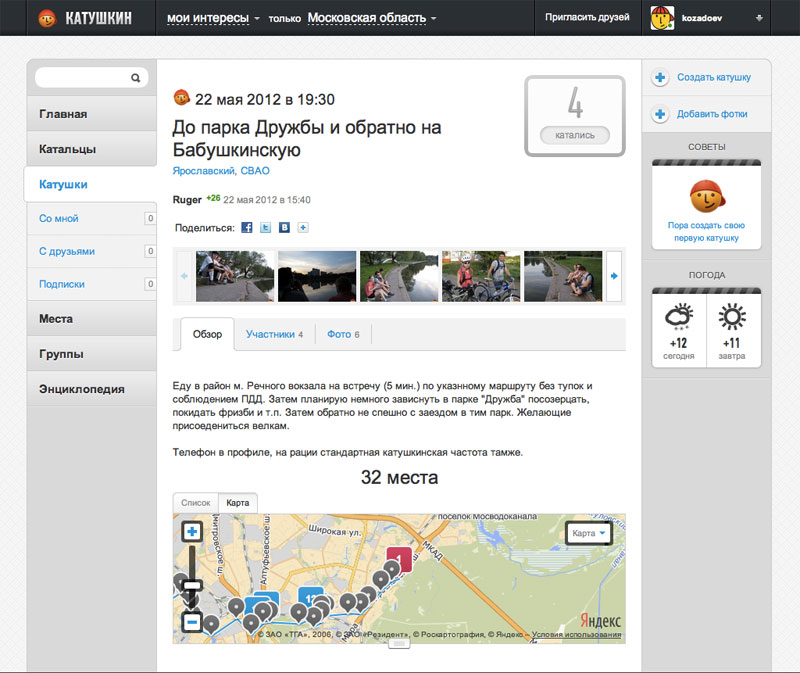The width and height of the screenshot is (800, 673).
Task: Switch to the Обзор tab
Action: [207, 334]
